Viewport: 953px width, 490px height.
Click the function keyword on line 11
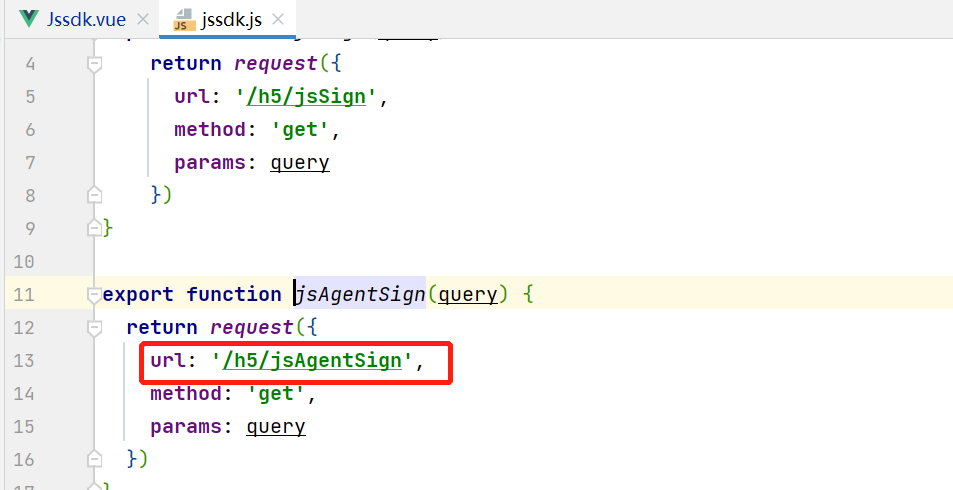coord(234,294)
